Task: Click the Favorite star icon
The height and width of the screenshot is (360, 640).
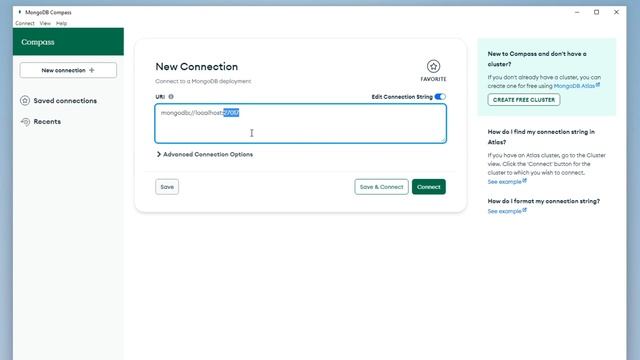Action: coord(433,66)
